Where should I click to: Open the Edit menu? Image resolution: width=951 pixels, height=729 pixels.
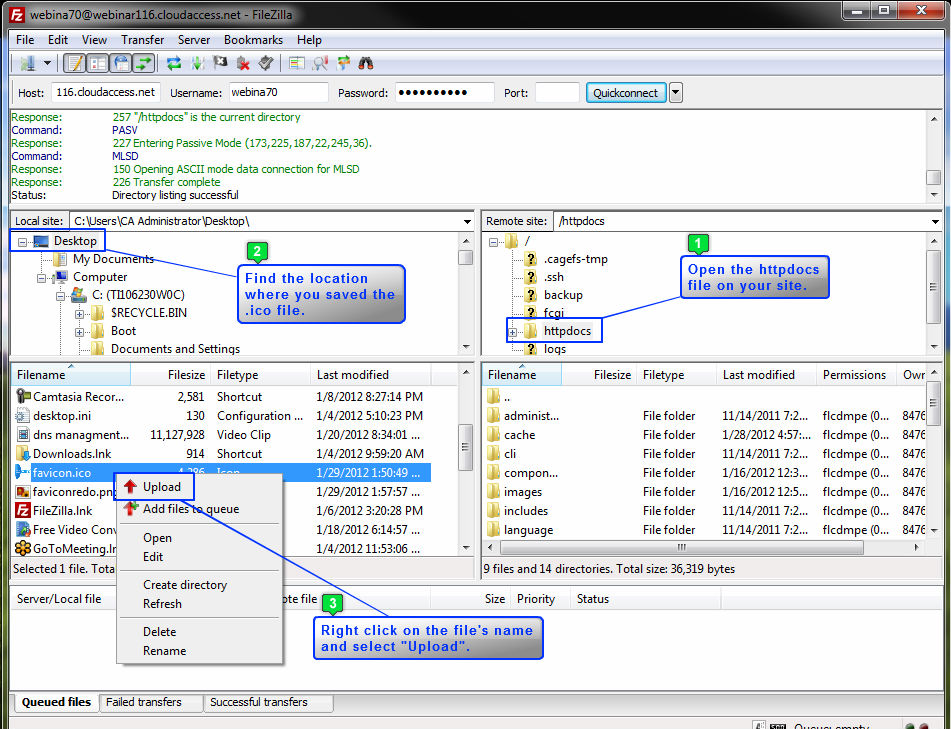[58, 40]
